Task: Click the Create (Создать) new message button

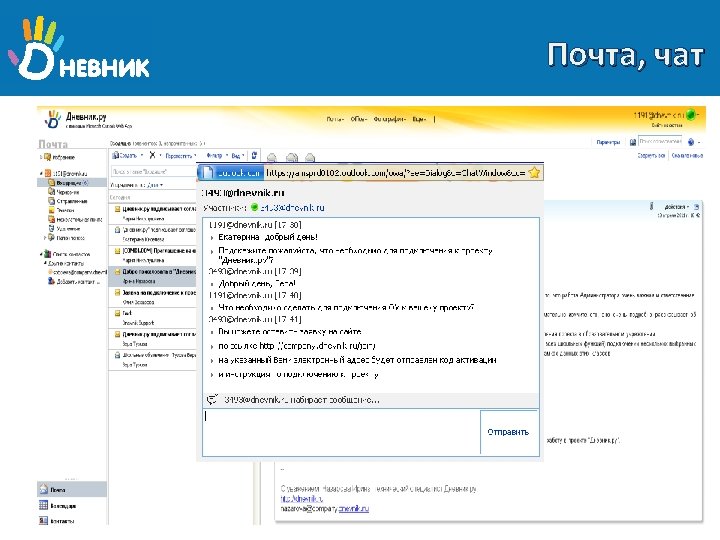Action: (125, 156)
